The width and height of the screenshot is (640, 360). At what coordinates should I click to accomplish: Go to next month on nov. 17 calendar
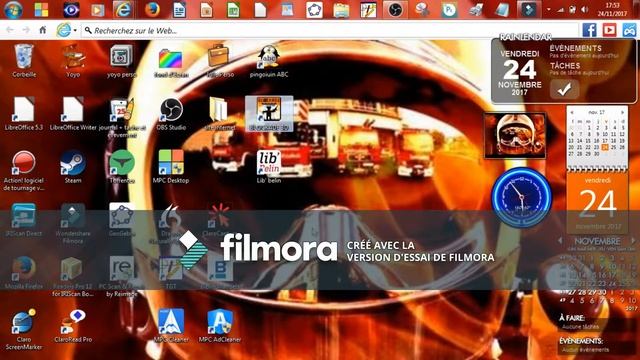[x=622, y=112]
